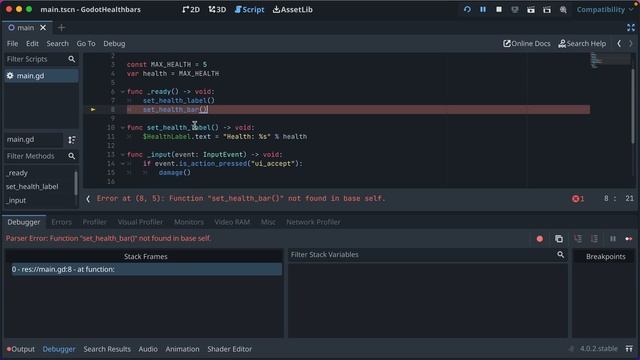Screen dimensions: 640x360
Task: Open the AssetLib workspace
Action: pos(293,9)
